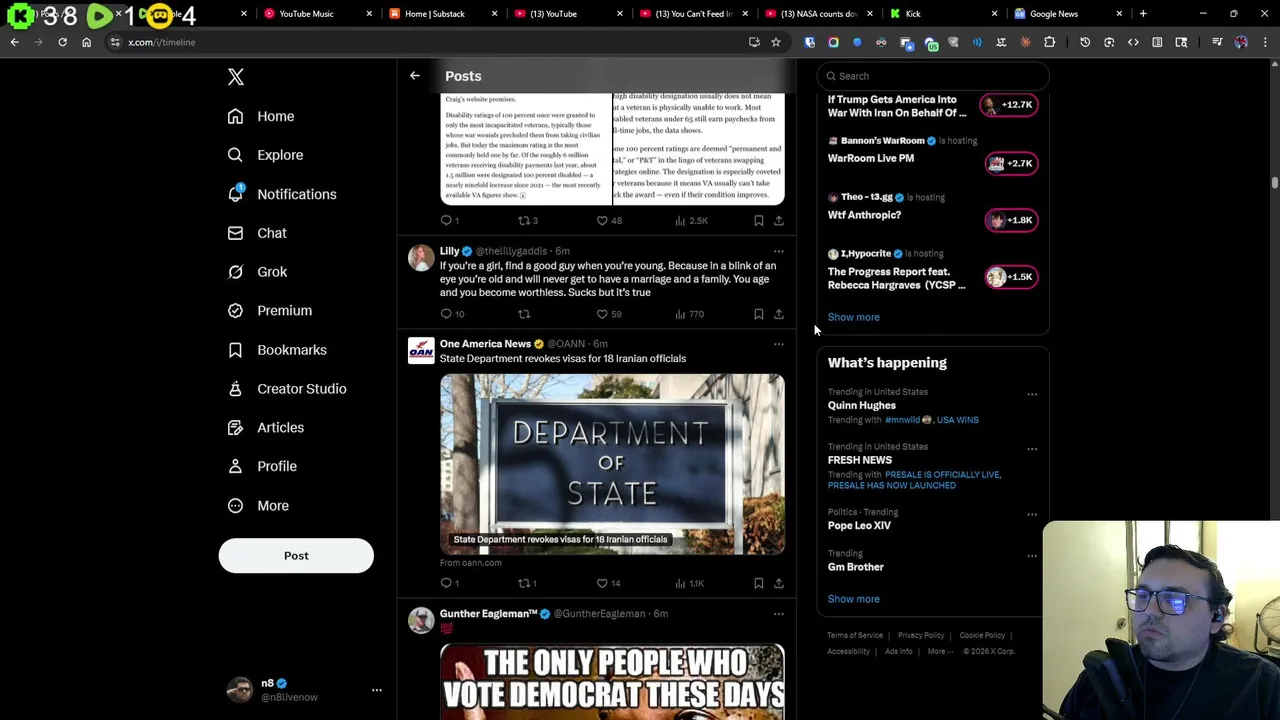This screenshot has width=1280, height=720.
Task: Open the Department of State article image
Action: [x=612, y=464]
